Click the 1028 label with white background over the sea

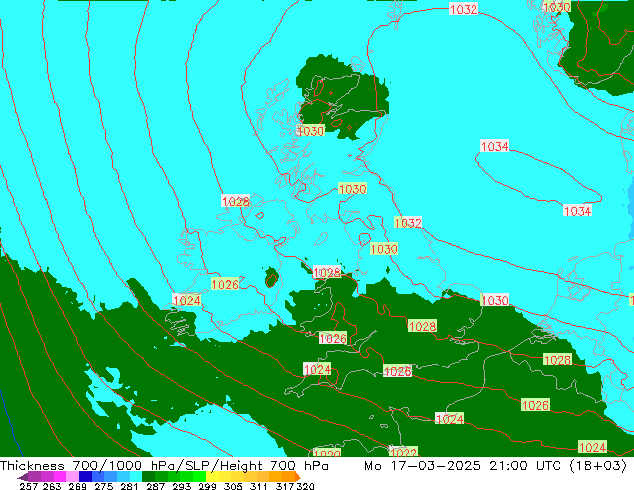(236, 201)
